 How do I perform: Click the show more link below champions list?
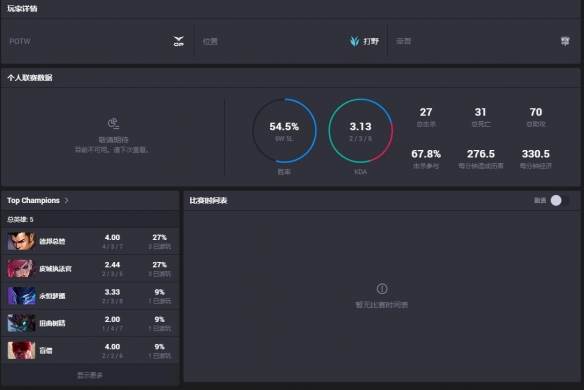[x=90, y=375]
